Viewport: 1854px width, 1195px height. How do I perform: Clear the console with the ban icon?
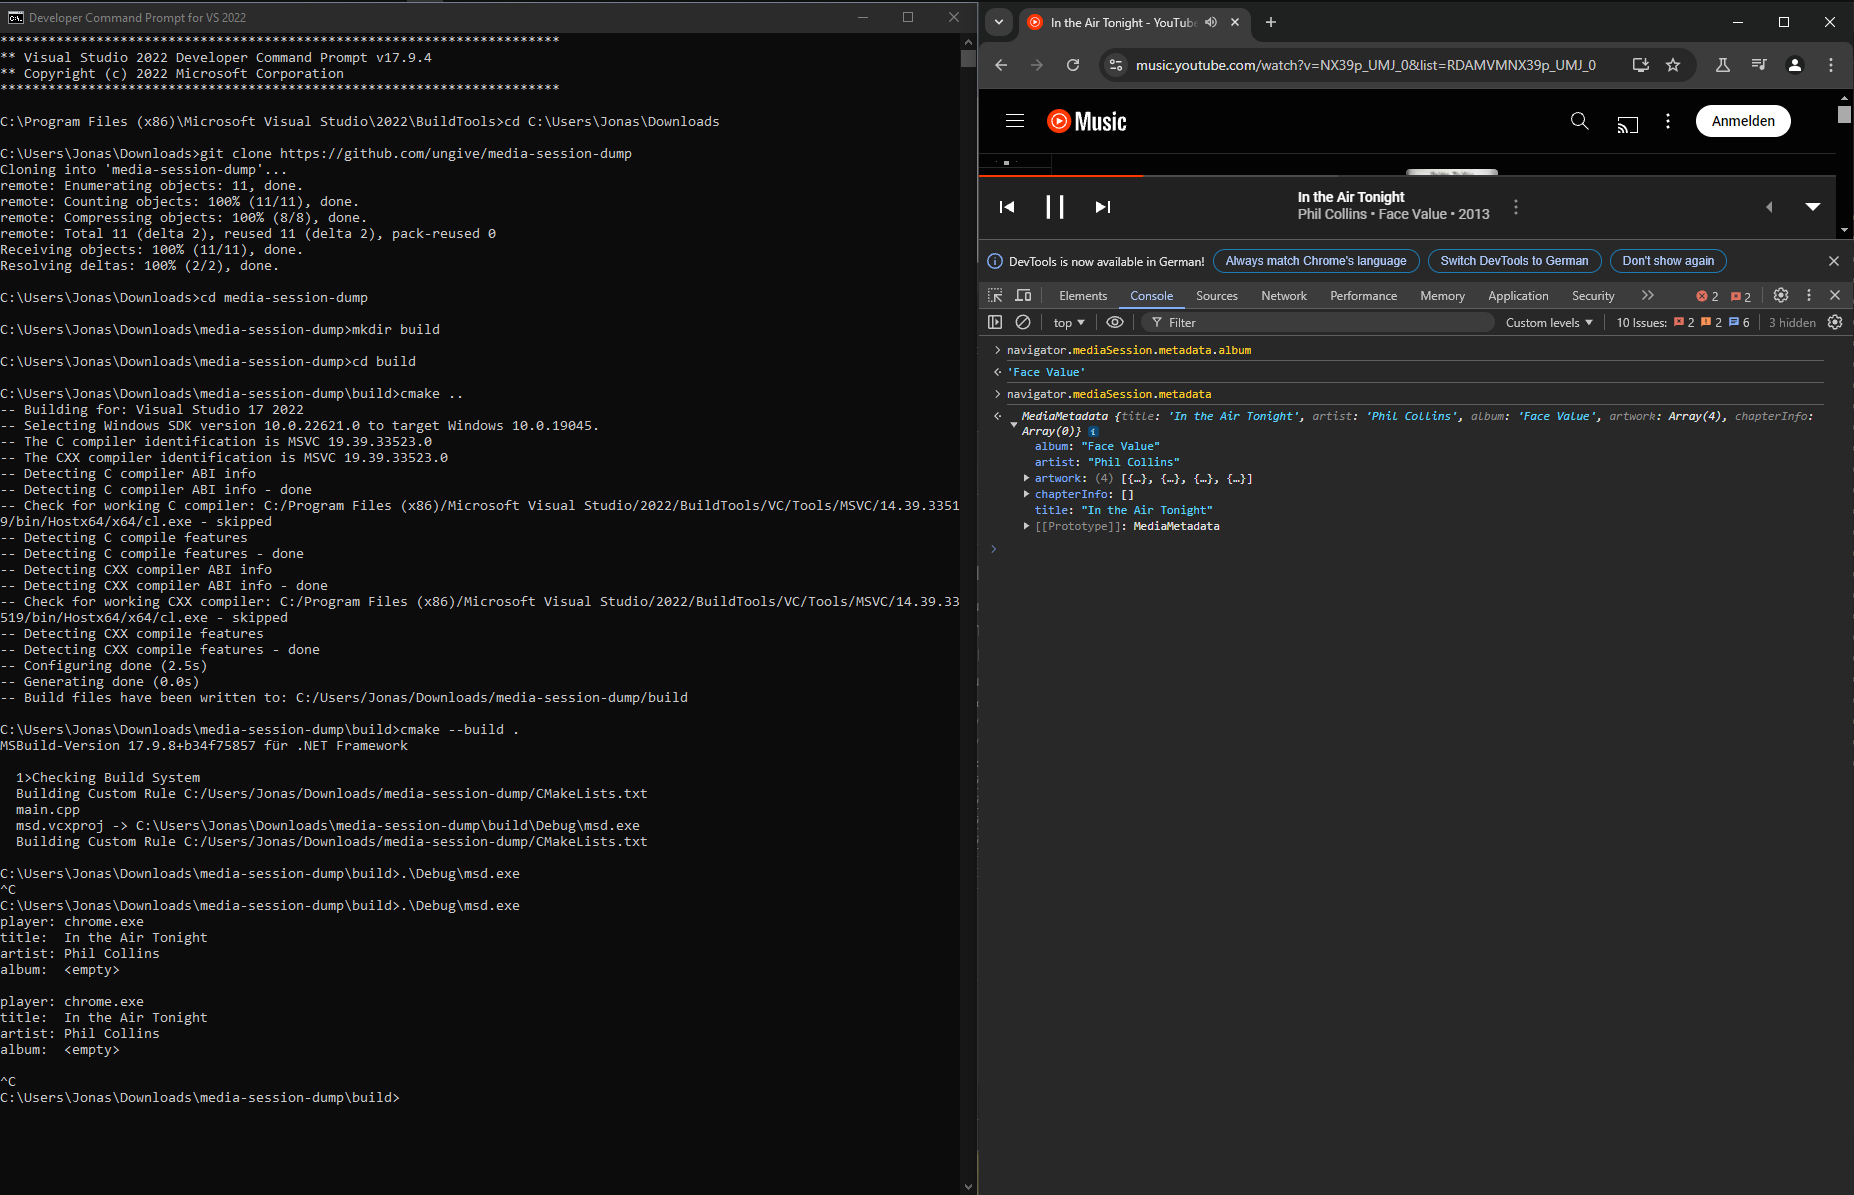[1023, 322]
